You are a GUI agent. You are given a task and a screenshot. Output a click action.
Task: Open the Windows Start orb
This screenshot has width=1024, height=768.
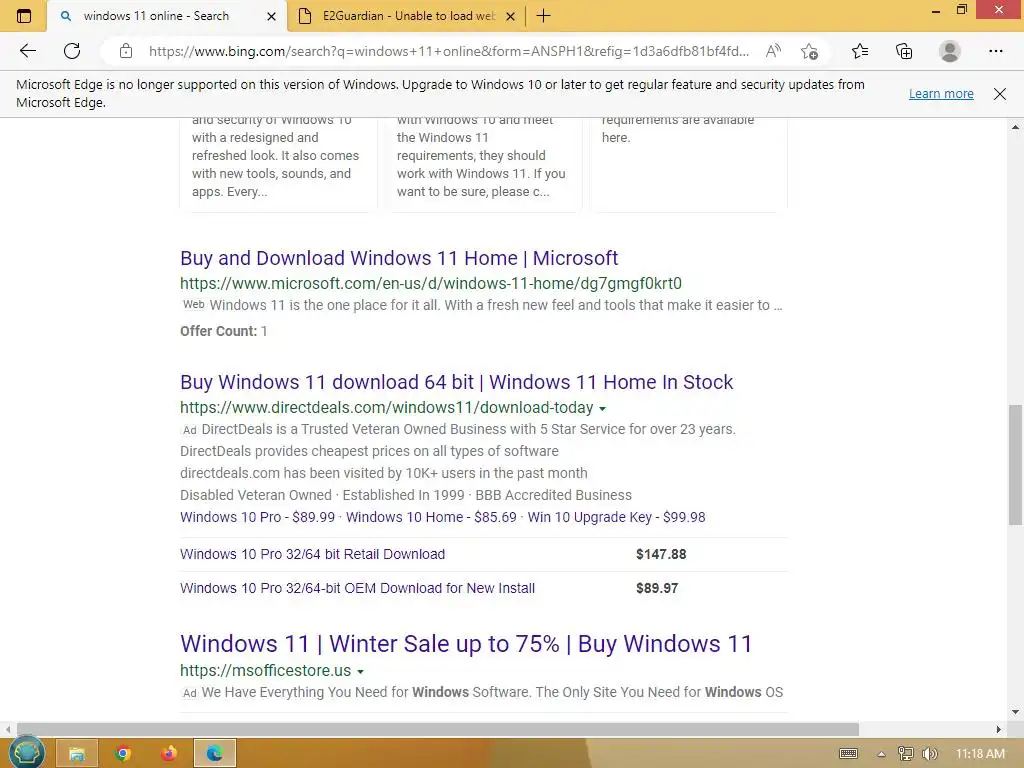(26, 753)
